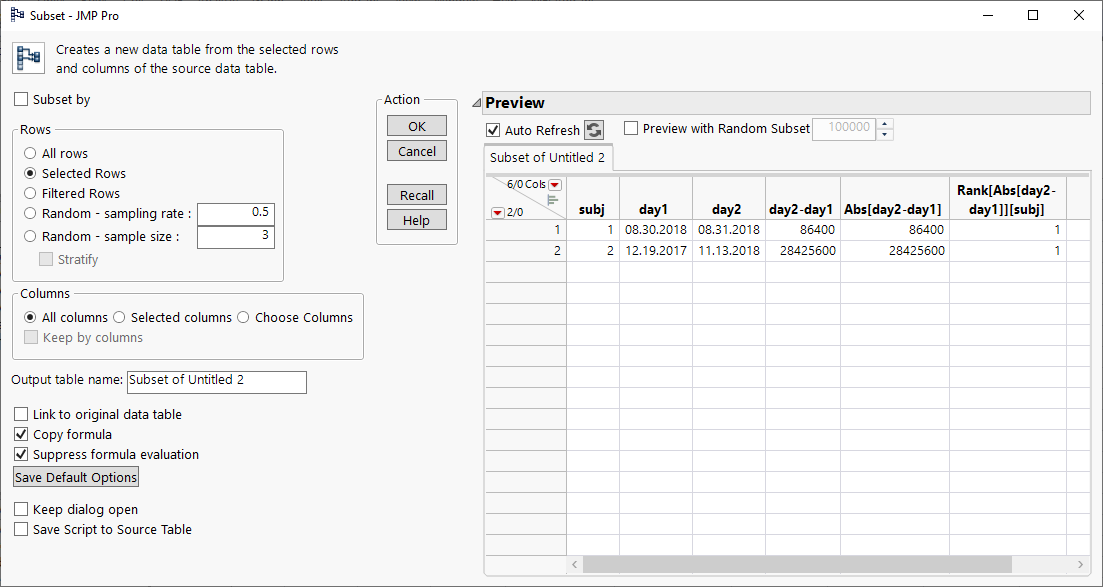Viewport: 1103px width, 587px height.
Task: Click the Subset icon beside the dialog description
Action: point(28,58)
